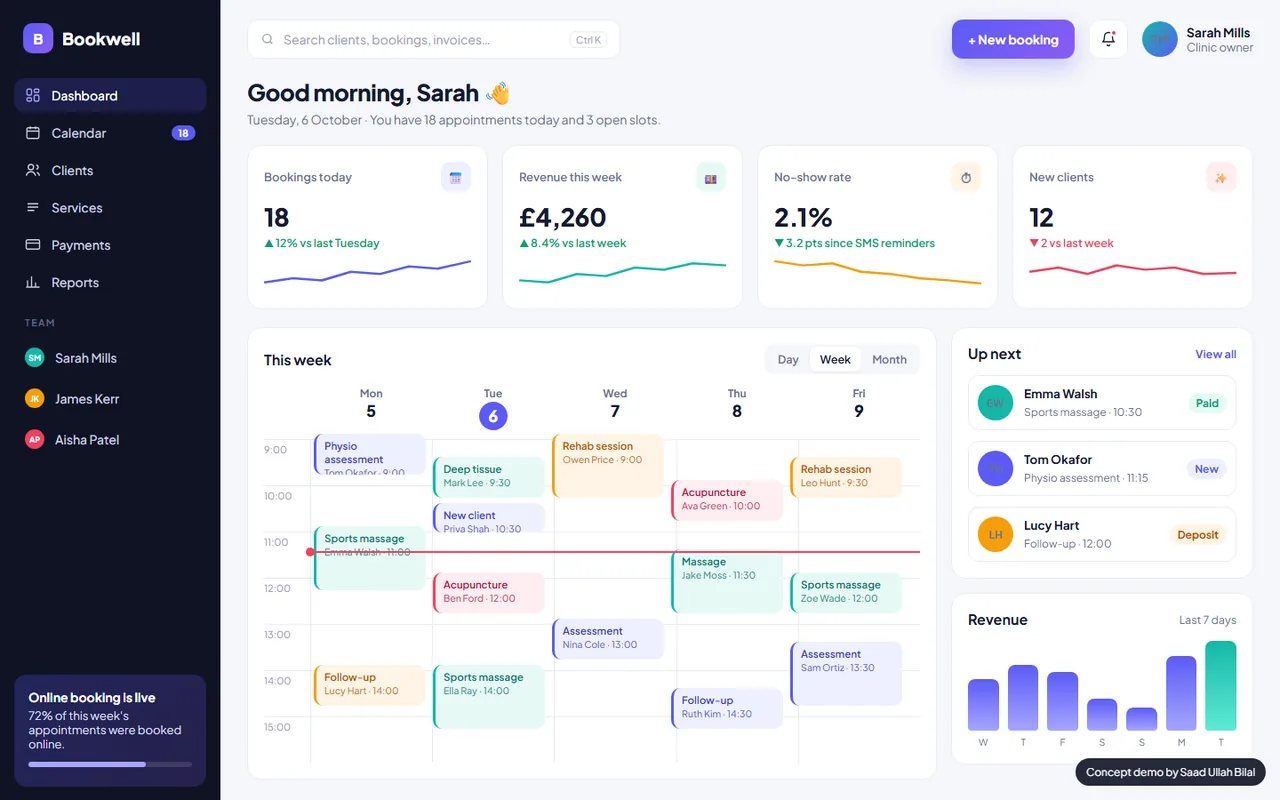The height and width of the screenshot is (800, 1280).
Task: Click View all in Up next
Action: pyautogui.click(x=1215, y=354)
